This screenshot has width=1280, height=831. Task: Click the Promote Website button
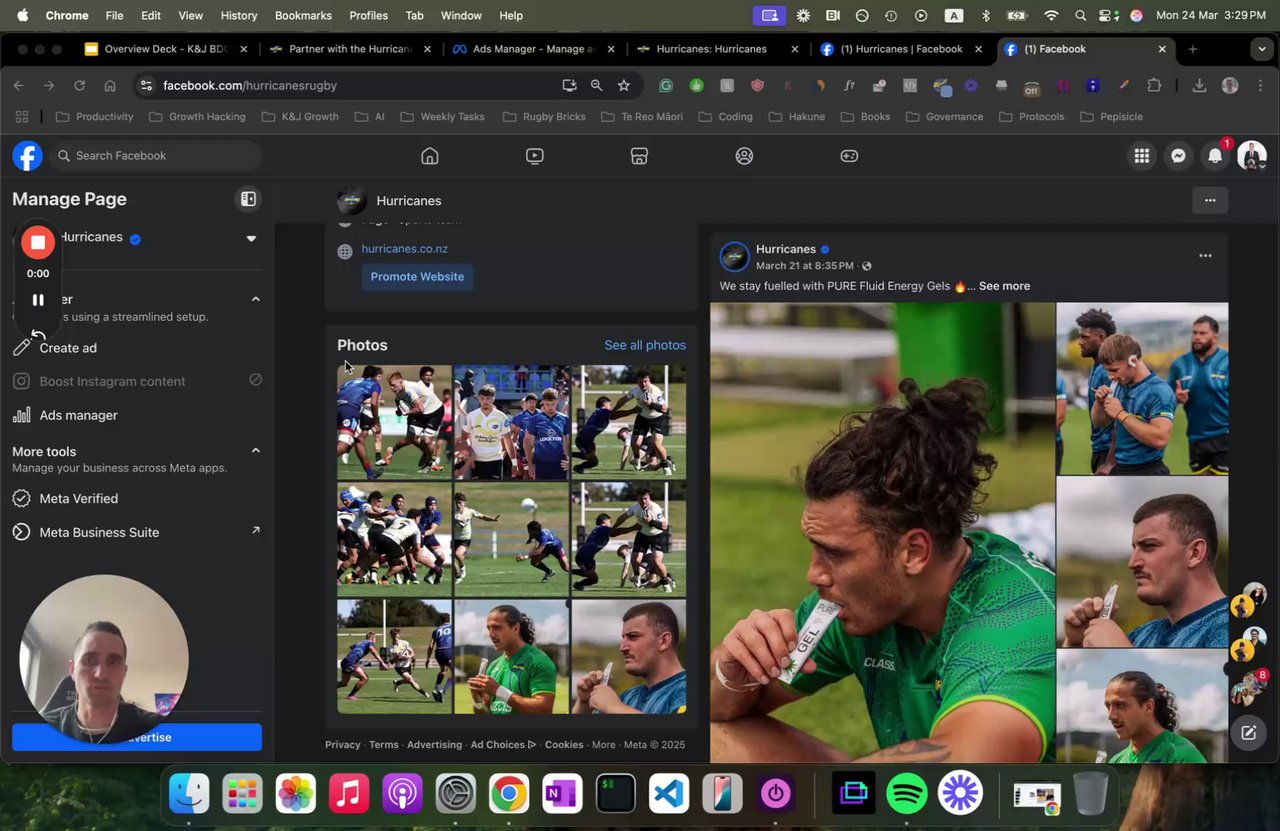(417, 277)
